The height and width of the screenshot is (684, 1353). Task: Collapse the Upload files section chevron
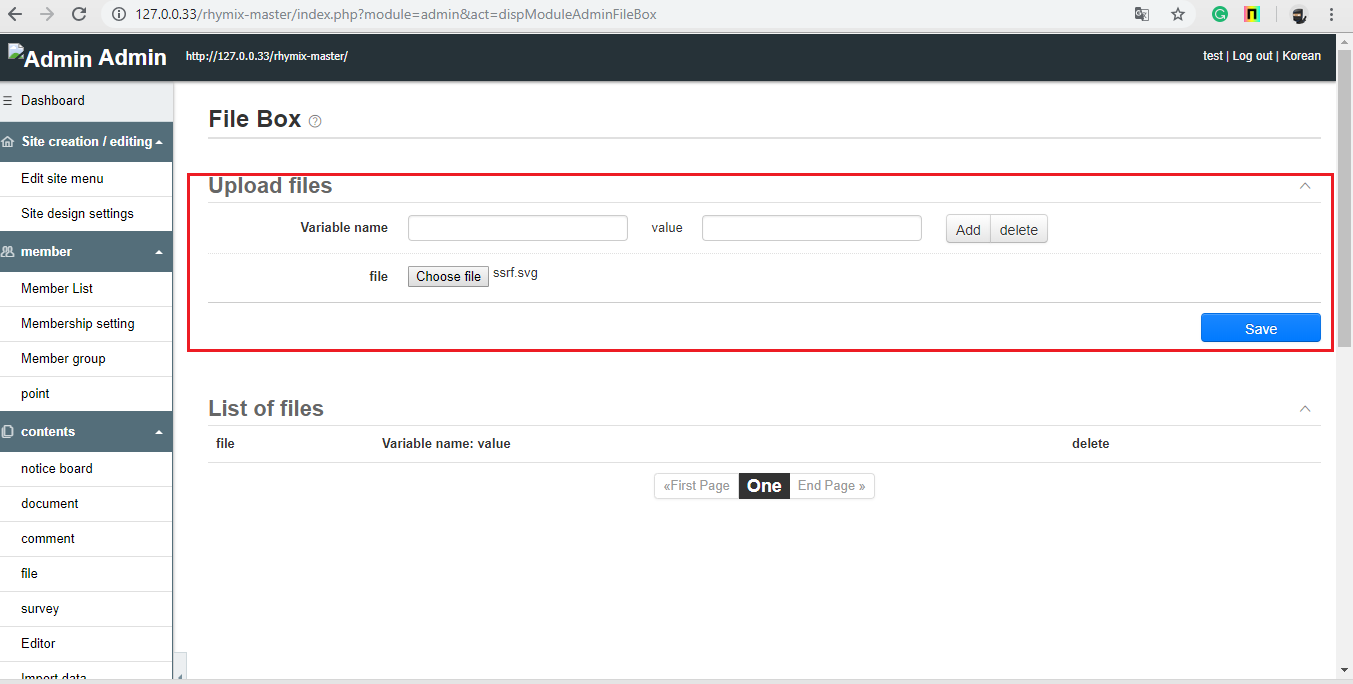(1304, 186)
